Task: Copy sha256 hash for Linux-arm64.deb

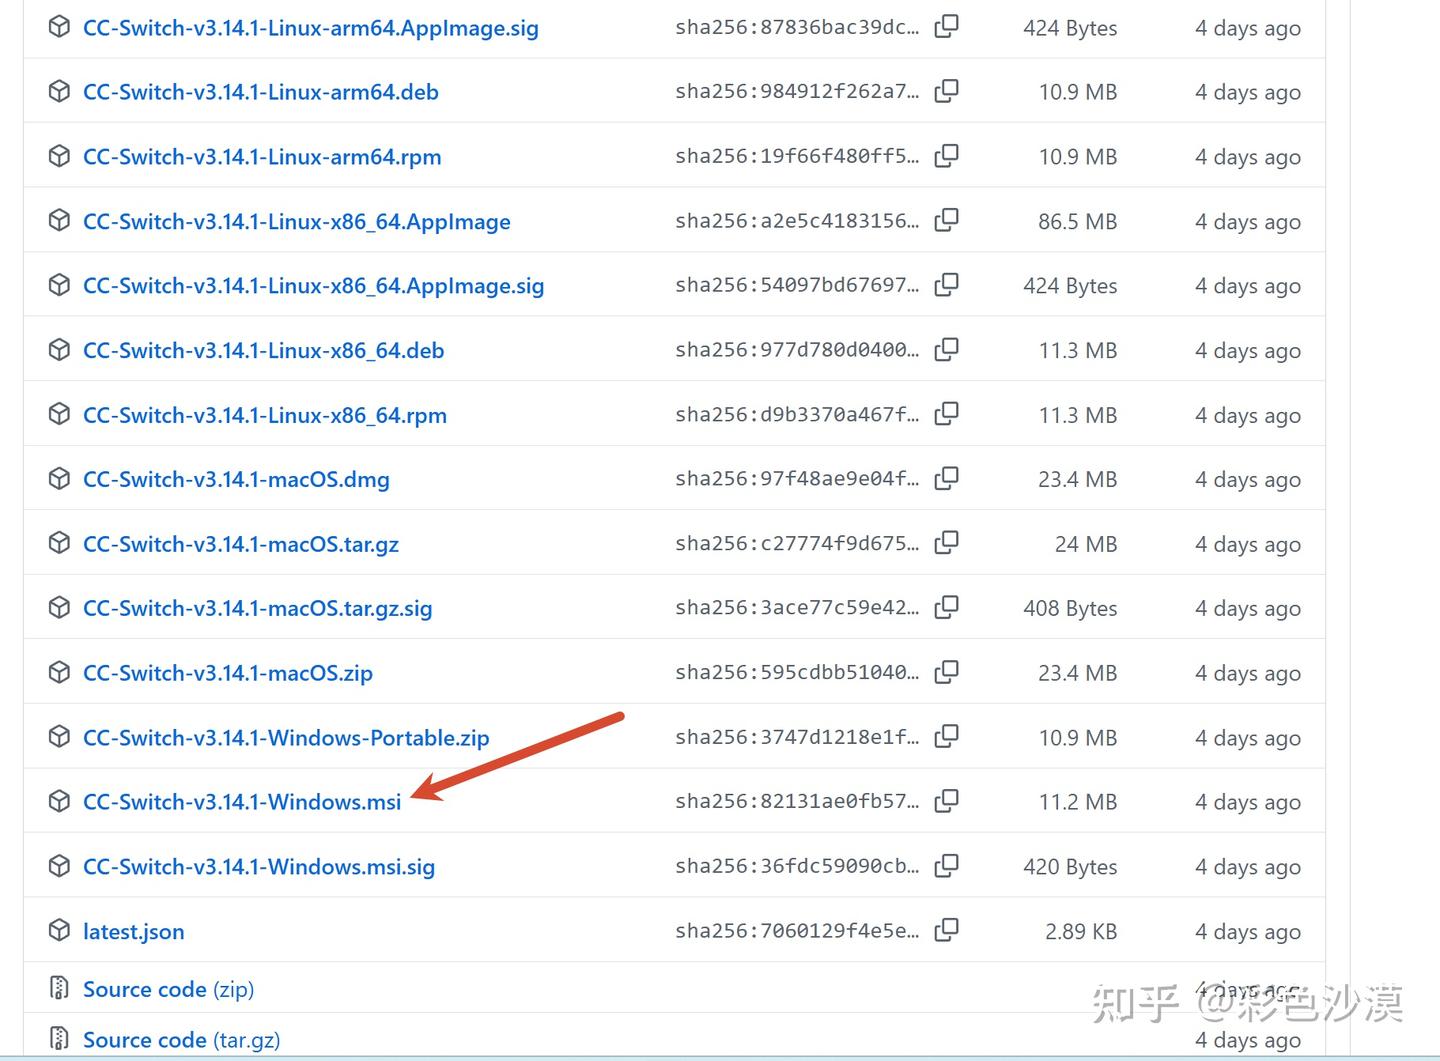Action: pyautogui.click(x=946, y=91)
